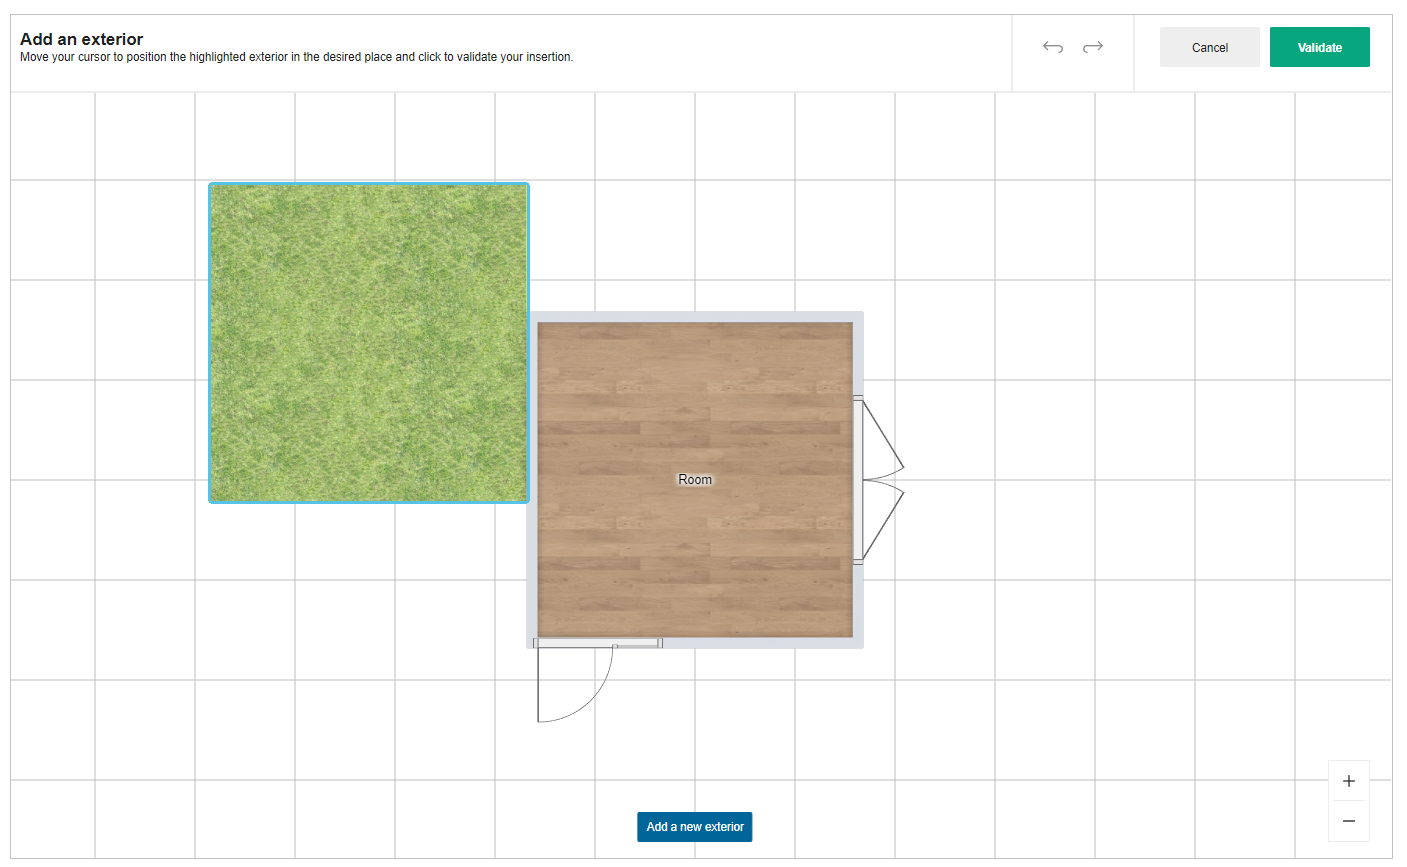Click the Add an exterior heading
Image resolution: width=1407 pixels, height=867 pixels.
tap(82, 39)
